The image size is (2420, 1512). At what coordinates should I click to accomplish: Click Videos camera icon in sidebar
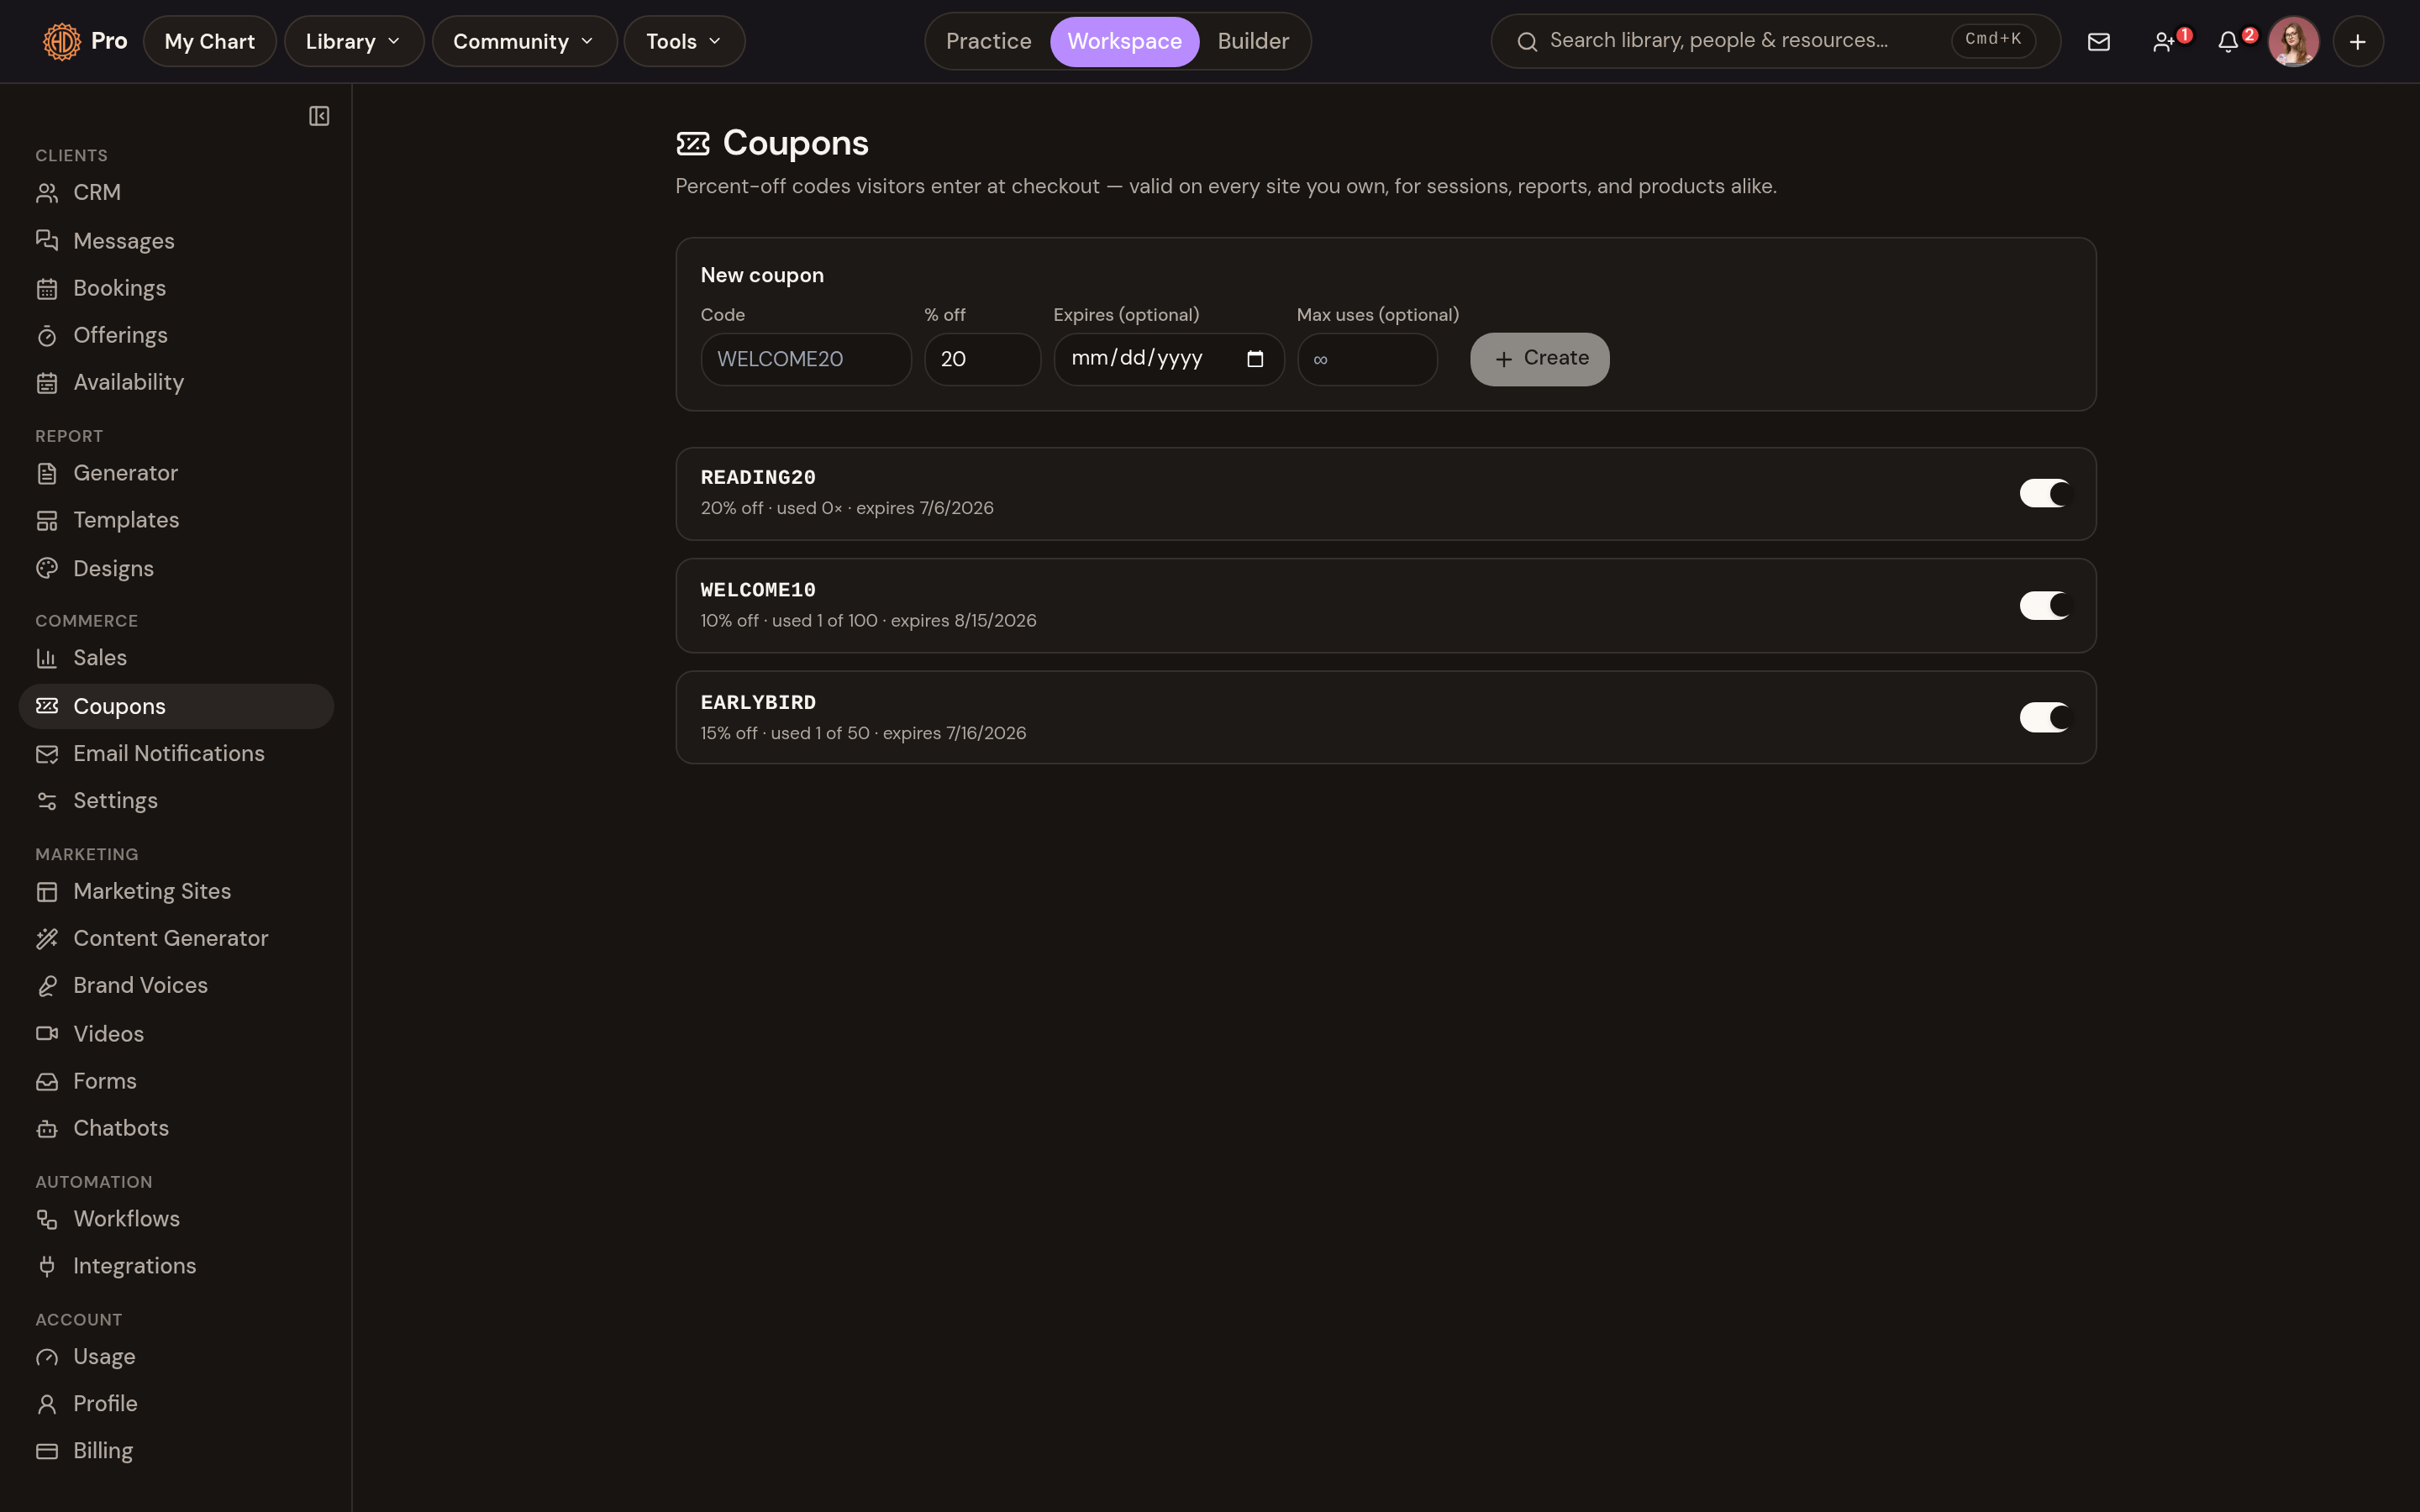(x=47, y=1034)
